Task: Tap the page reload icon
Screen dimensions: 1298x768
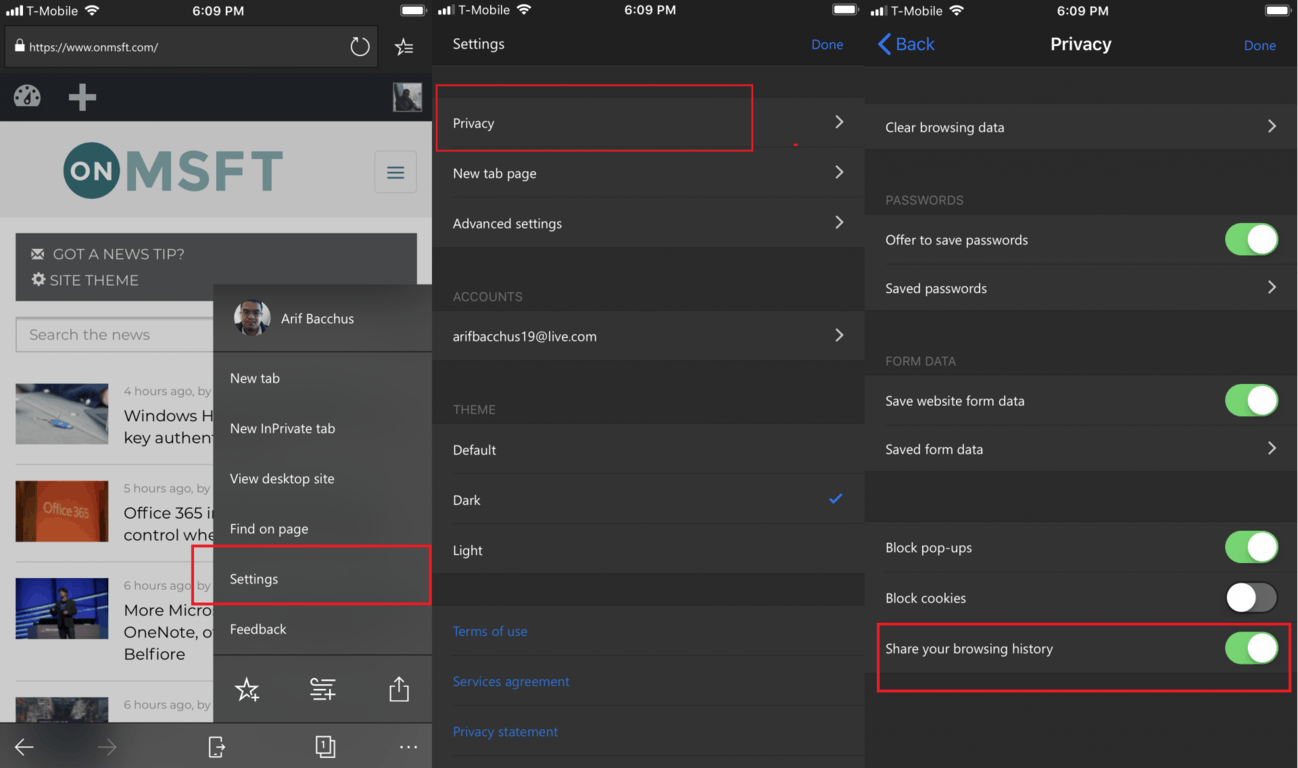Action: pos(360,47)
